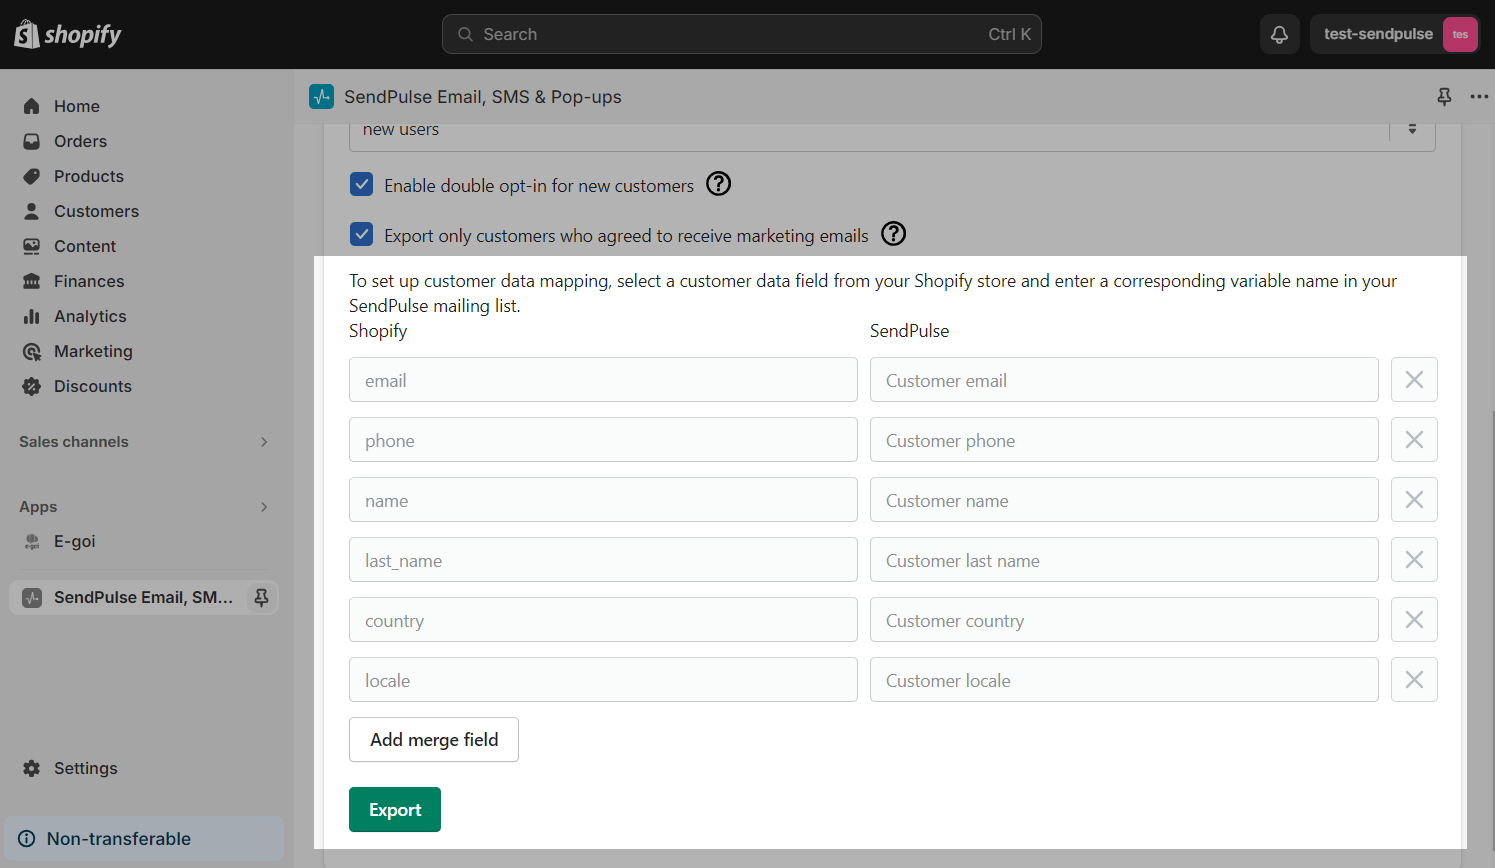Unpin SendPulse app in sidebar
1495x868 pixels.
261,597
